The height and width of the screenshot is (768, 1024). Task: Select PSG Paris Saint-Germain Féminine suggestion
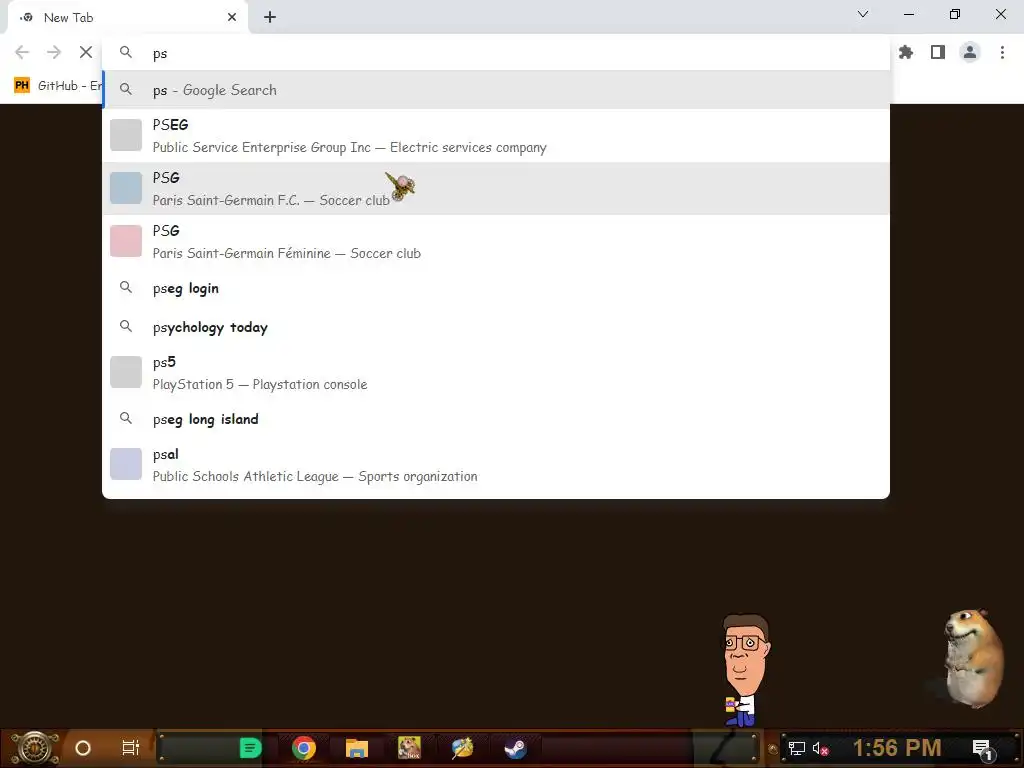[x=496, y=242]
